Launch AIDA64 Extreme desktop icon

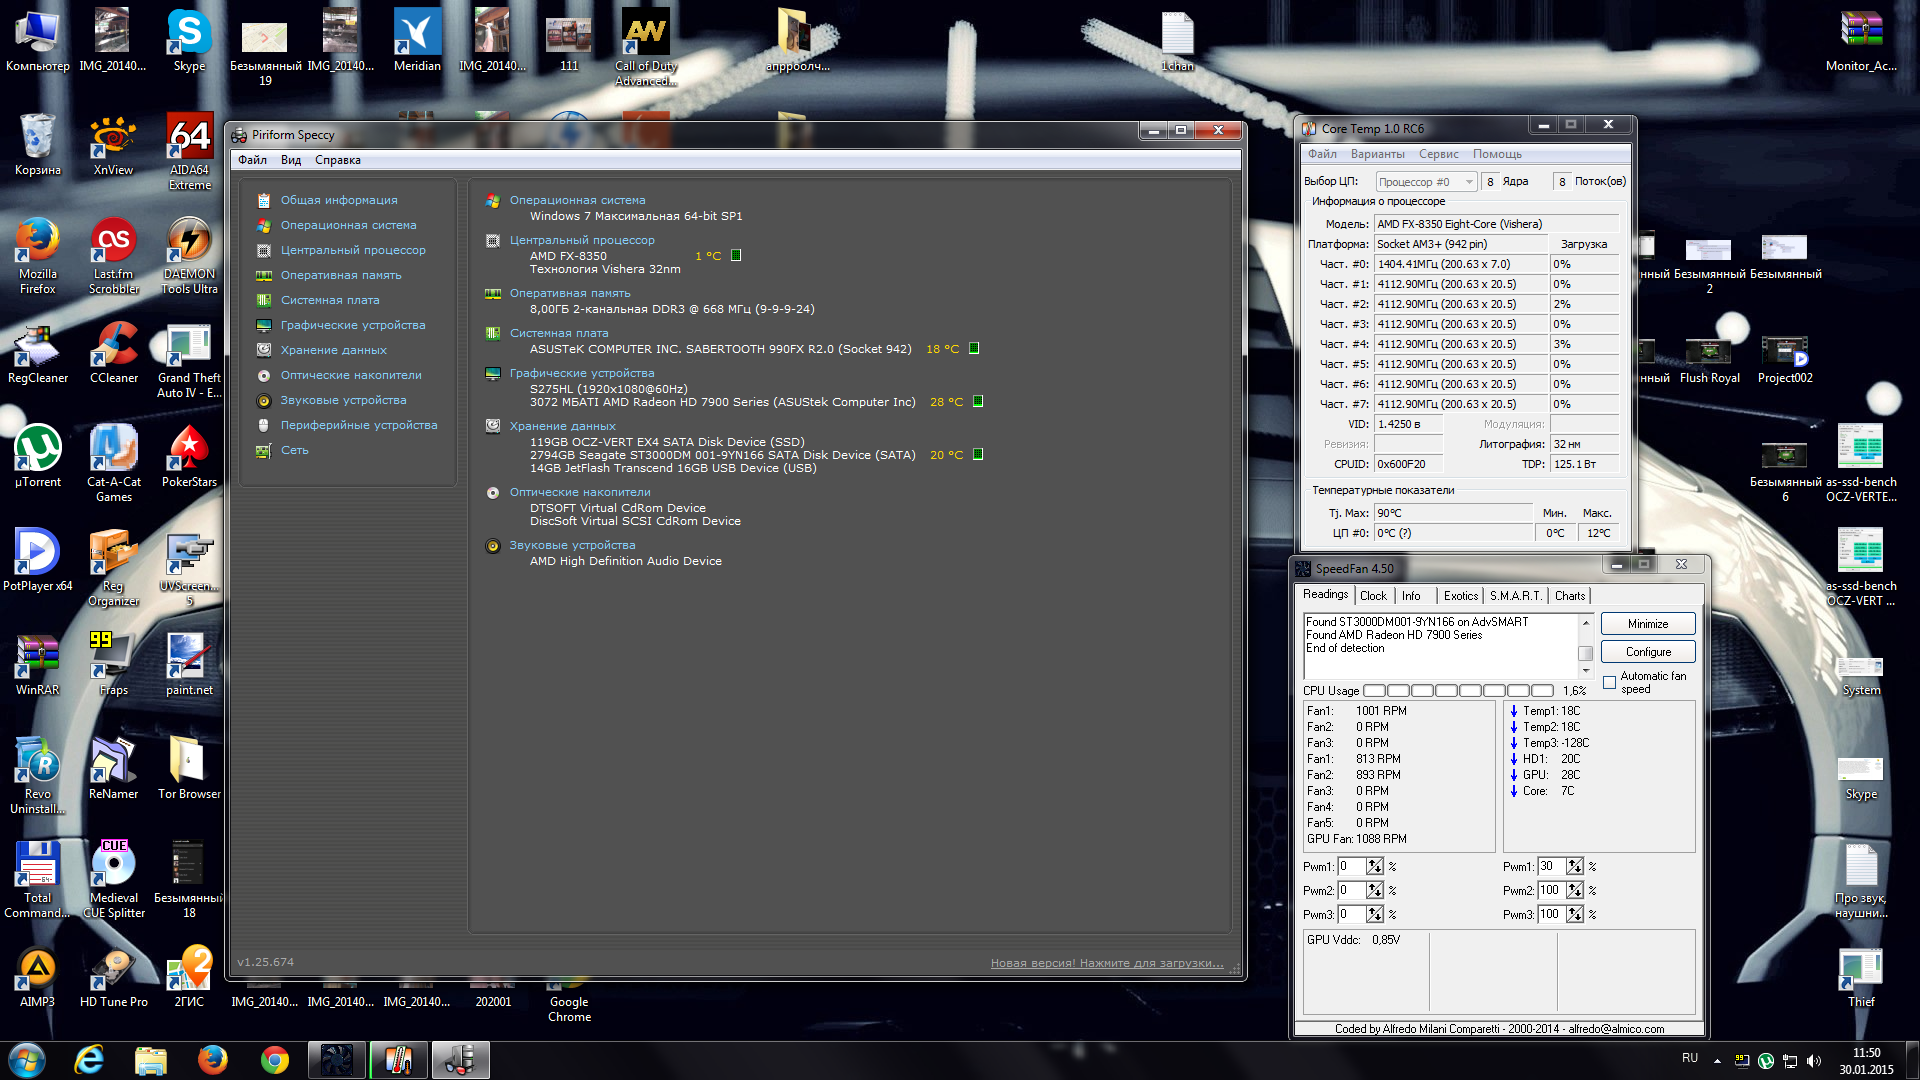click(x=189, y=150)
